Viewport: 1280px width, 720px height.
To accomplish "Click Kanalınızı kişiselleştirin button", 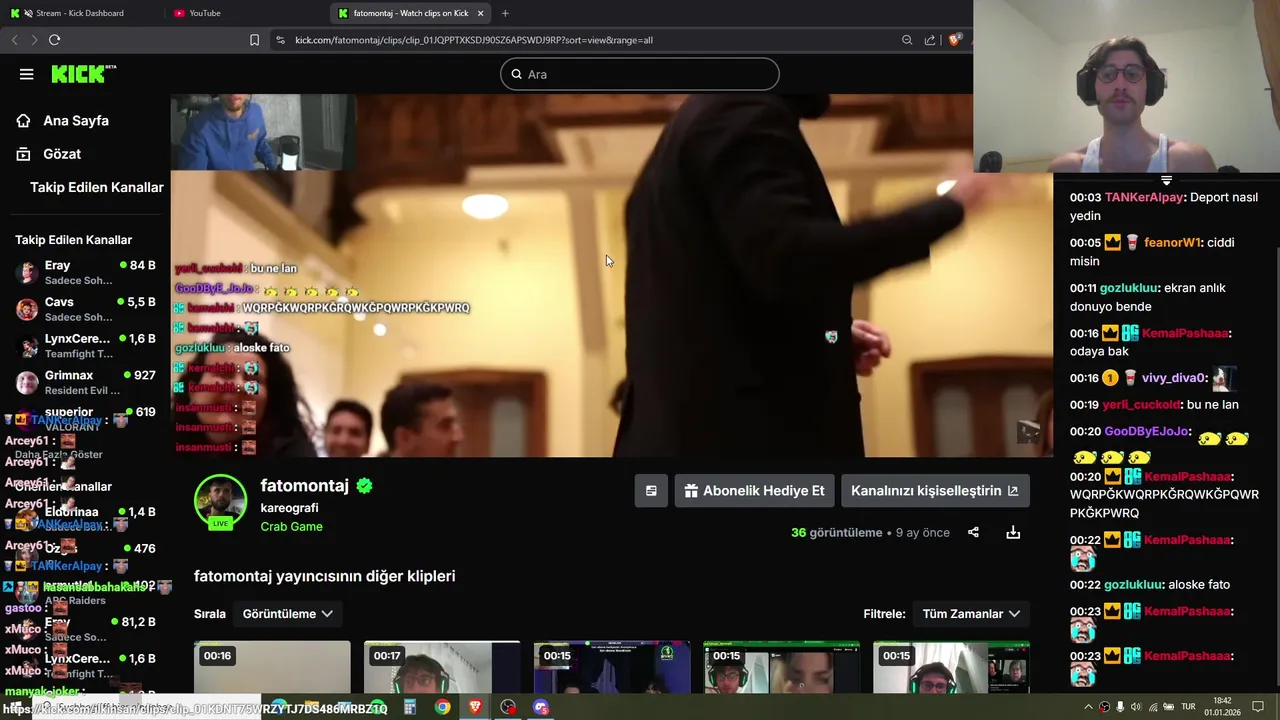I will pyautogui.click(x=935, y=491).
